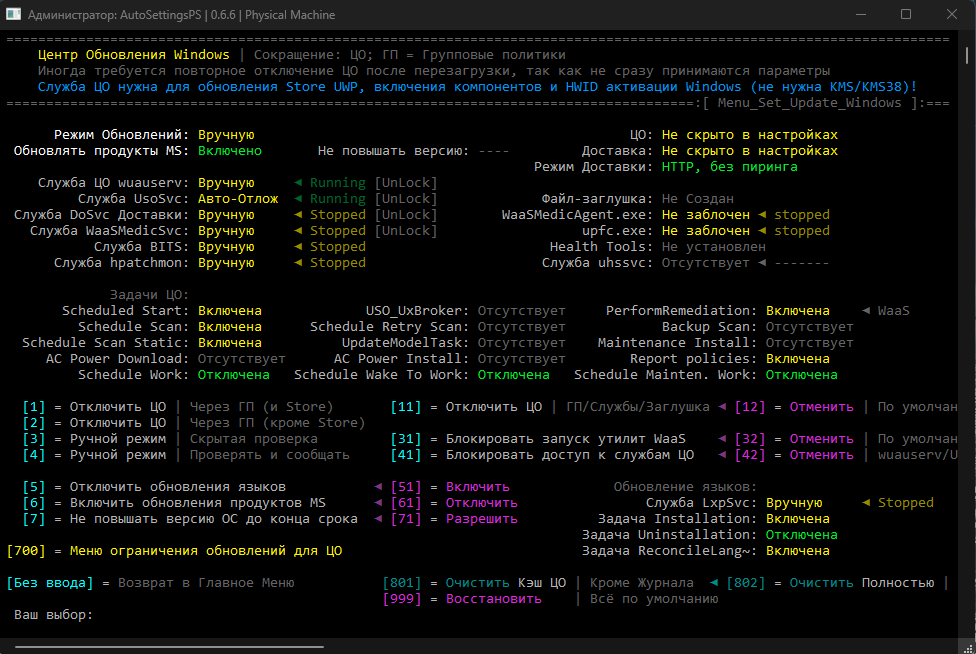The height and width of the screenshot is (654, 976).
Task: Click the arrow before [802] Очистить Полностью
Action: click(x=714, y=583)
